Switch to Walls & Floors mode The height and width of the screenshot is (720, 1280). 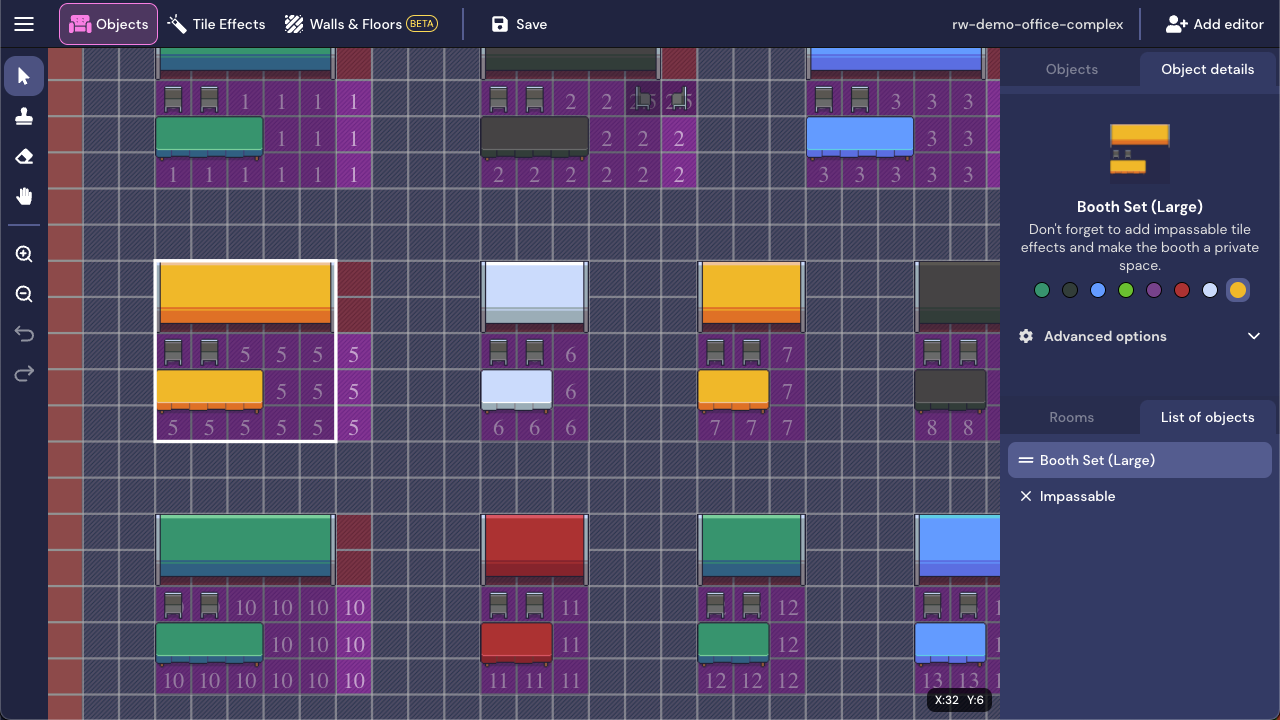[361, 24]
